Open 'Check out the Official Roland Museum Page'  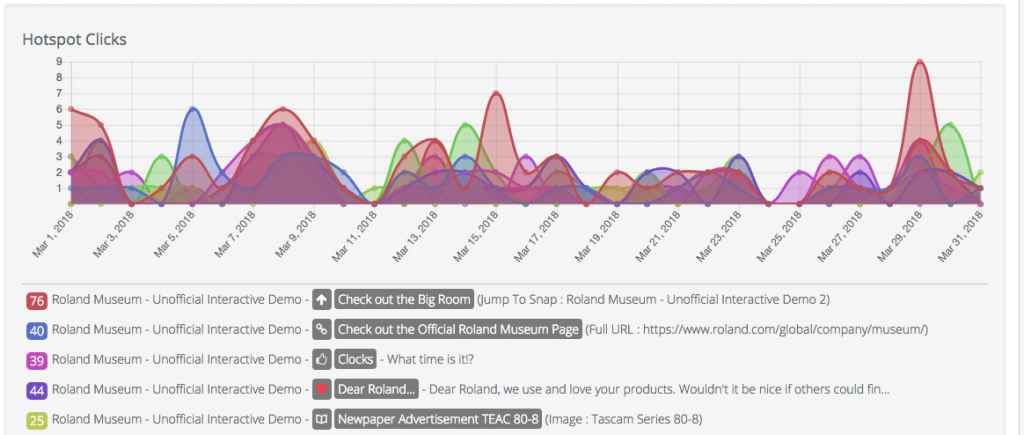click(458, 329)
